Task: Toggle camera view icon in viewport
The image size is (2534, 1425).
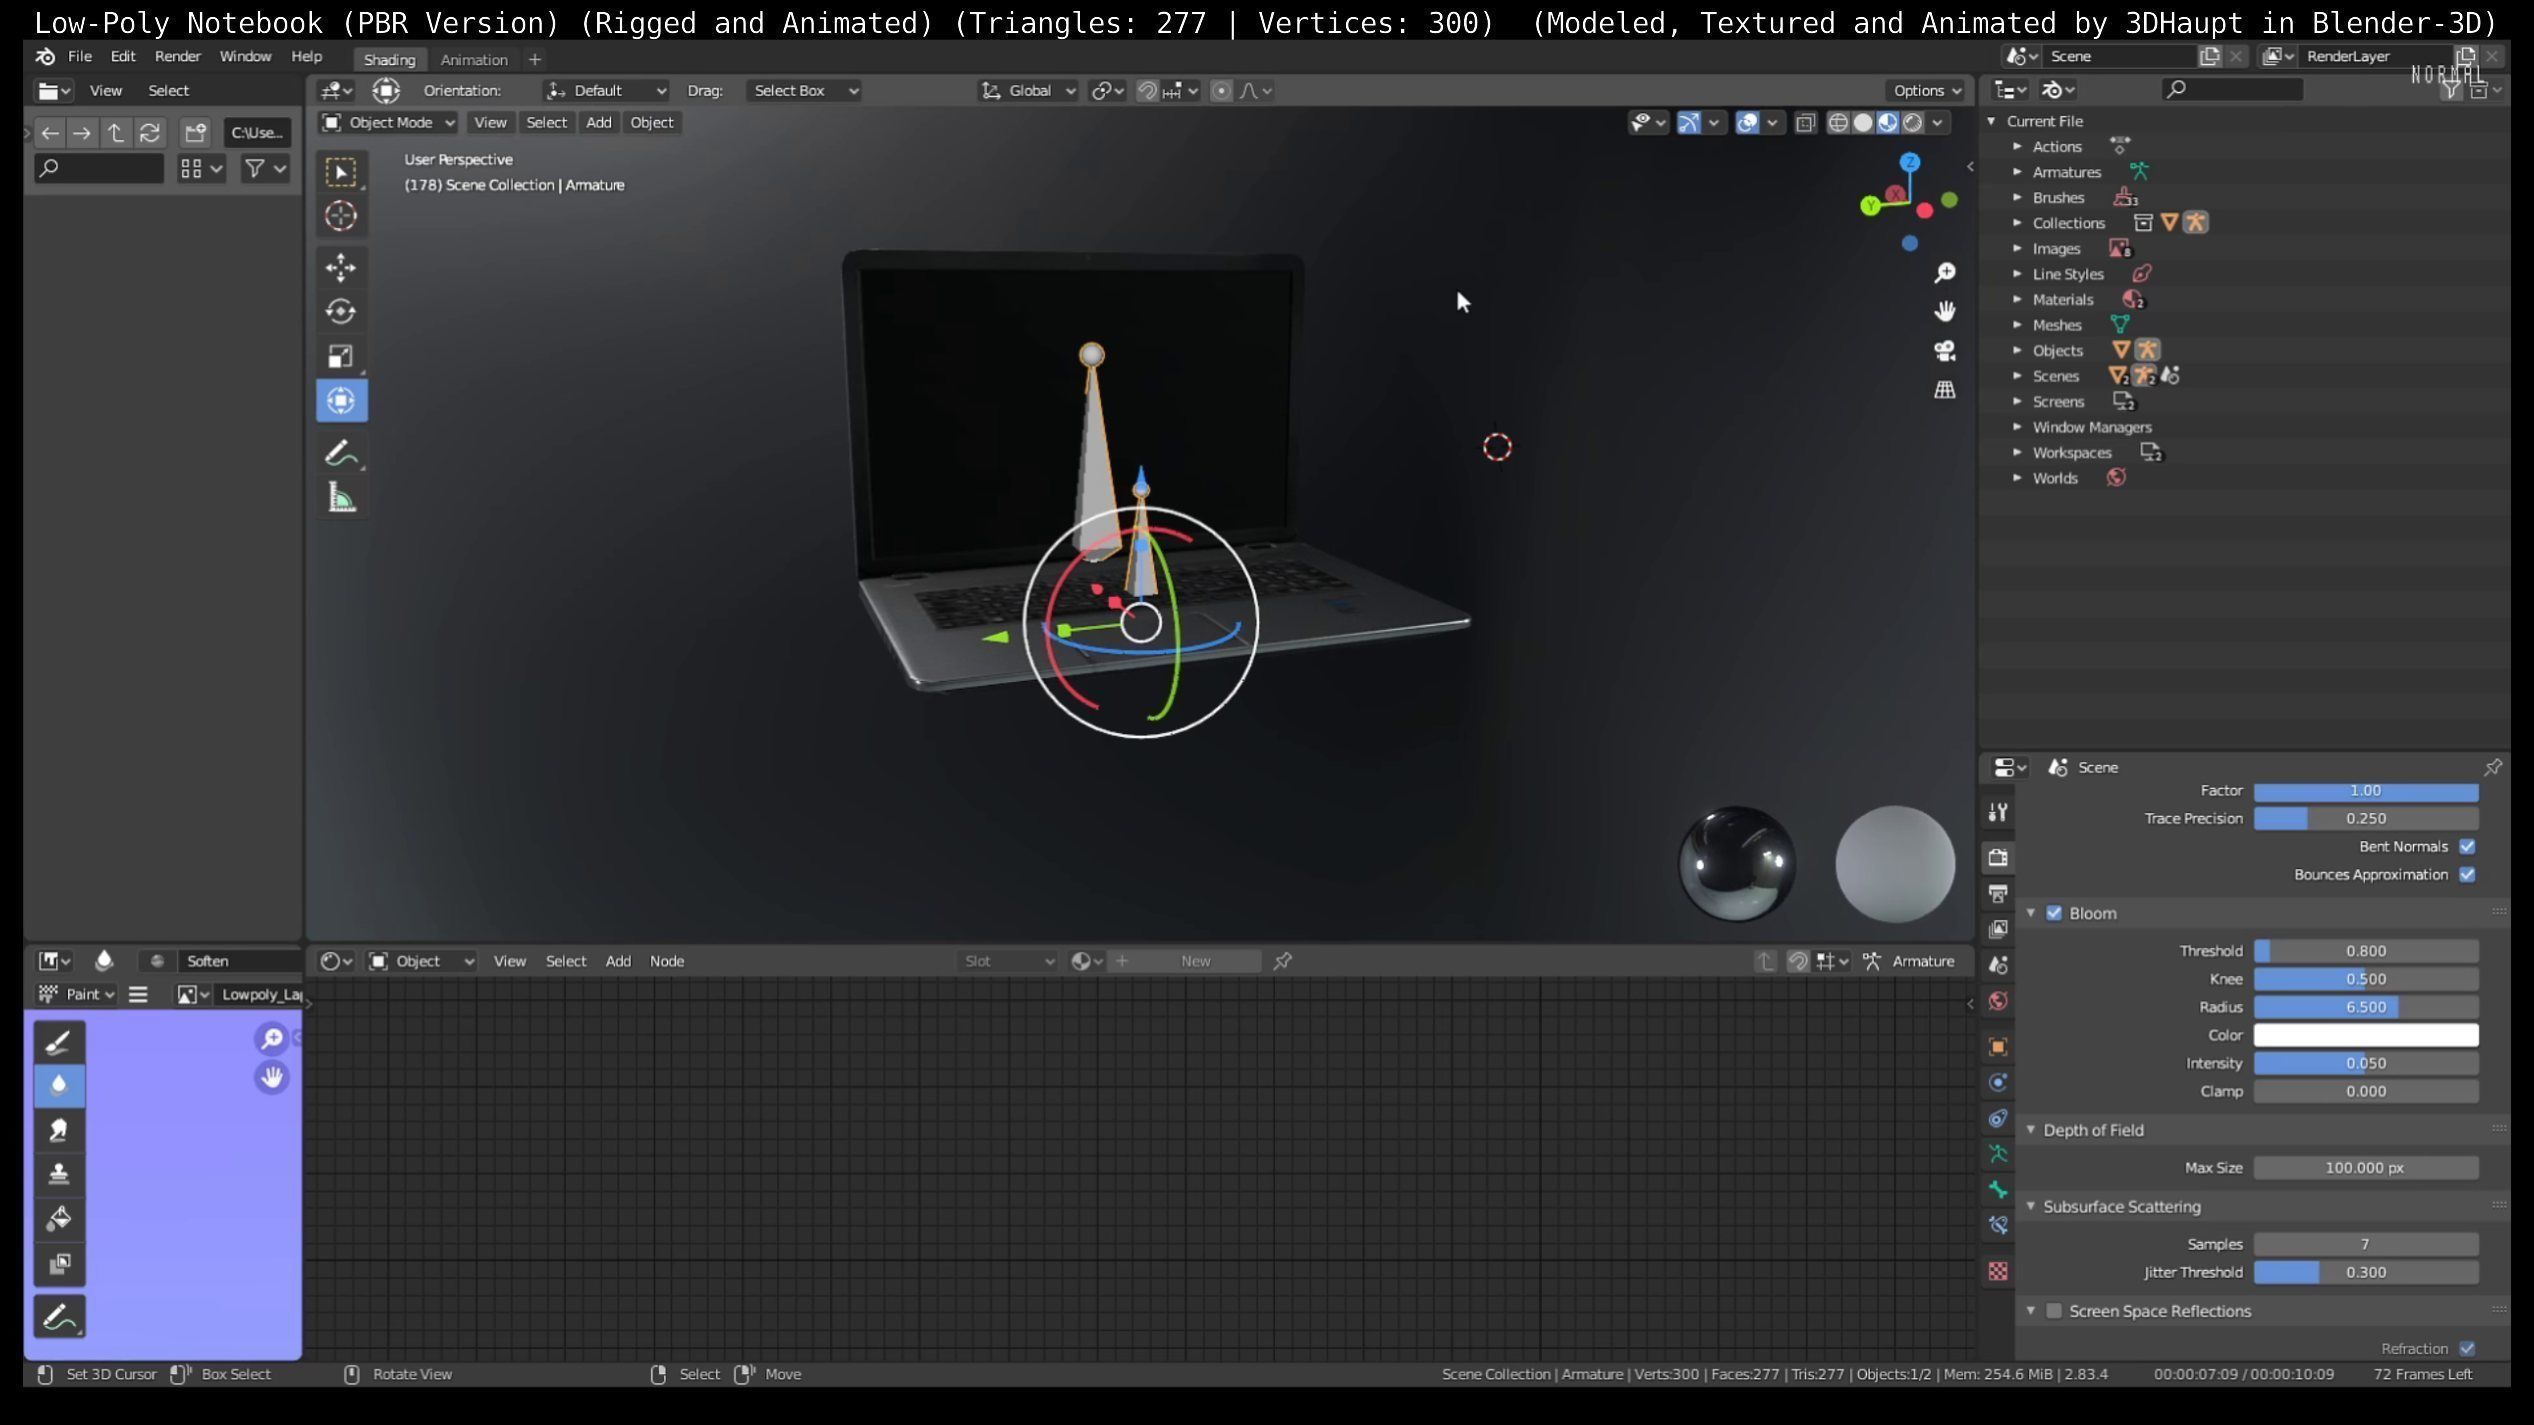Action: [1944, 351]
